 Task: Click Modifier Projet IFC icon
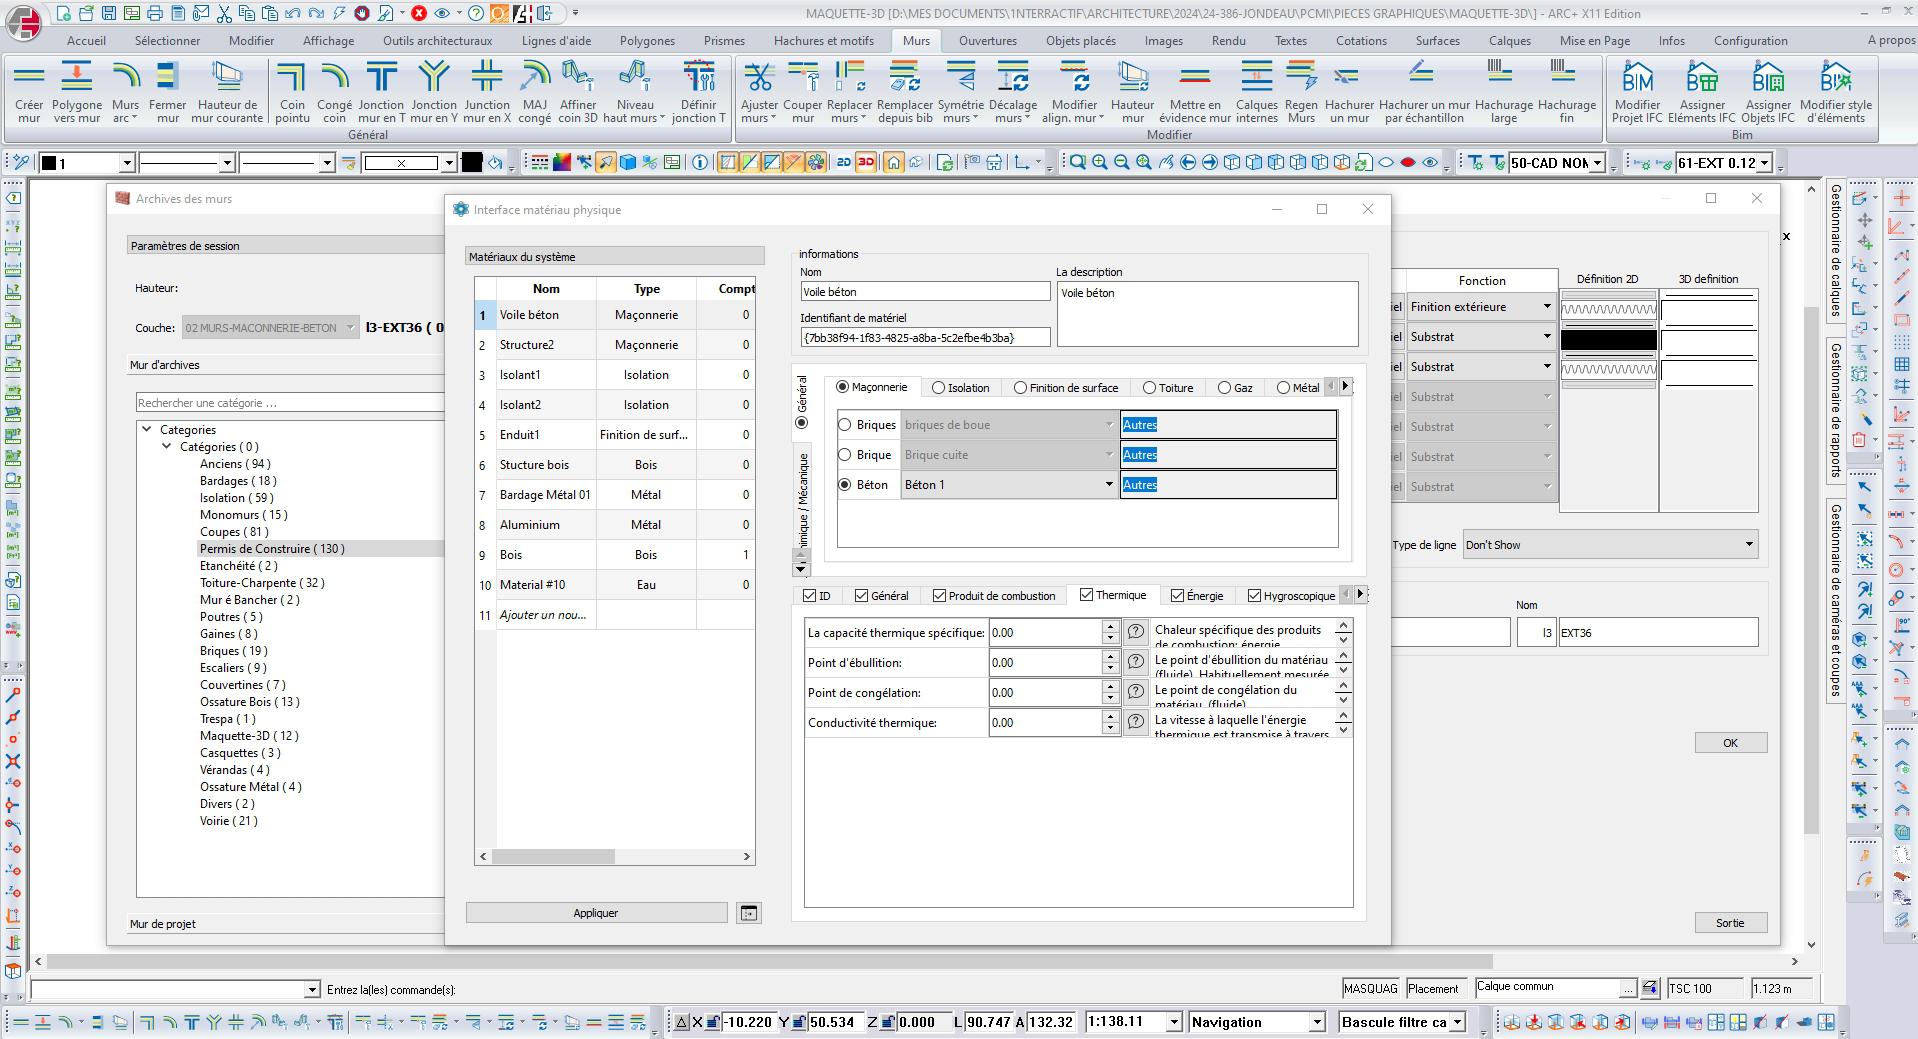click(x=1637, y=78)
